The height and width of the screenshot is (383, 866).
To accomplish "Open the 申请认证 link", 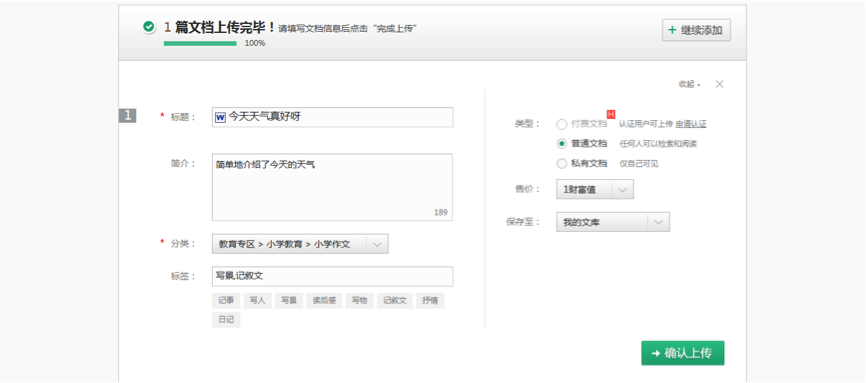I will pos(691,124).
